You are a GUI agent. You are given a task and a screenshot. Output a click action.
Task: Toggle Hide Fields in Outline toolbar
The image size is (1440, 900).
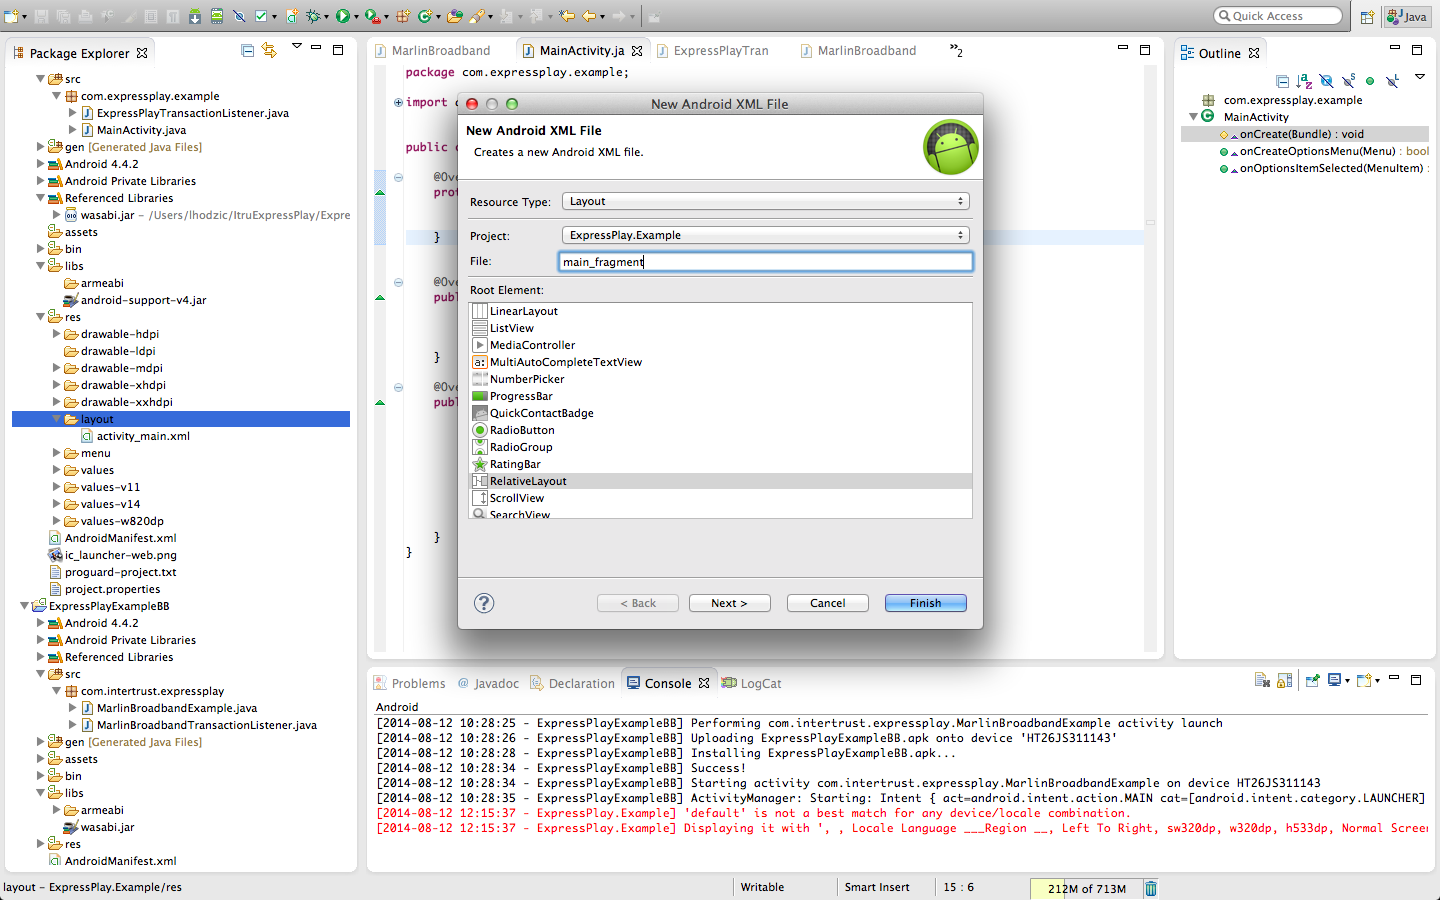pos(1326,81)
